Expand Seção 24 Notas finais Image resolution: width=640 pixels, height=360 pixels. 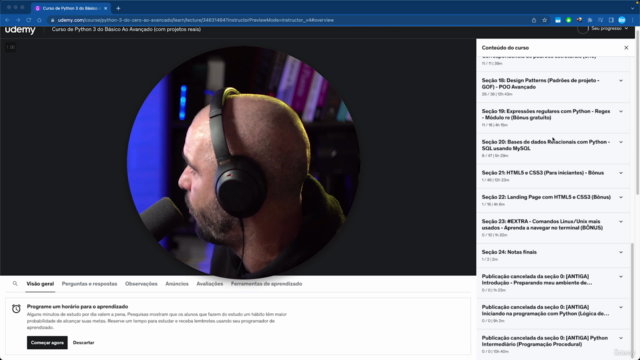tap(553, 256)
